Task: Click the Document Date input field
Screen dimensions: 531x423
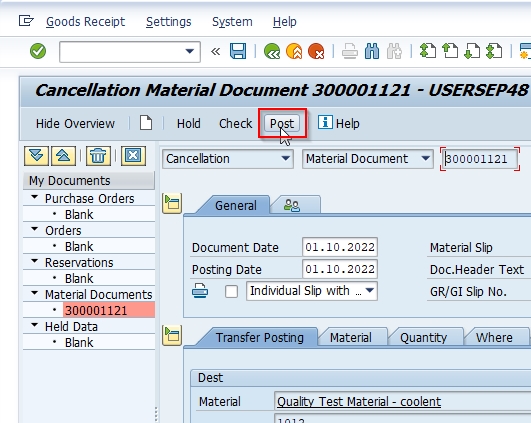Action: pos(340,247)
